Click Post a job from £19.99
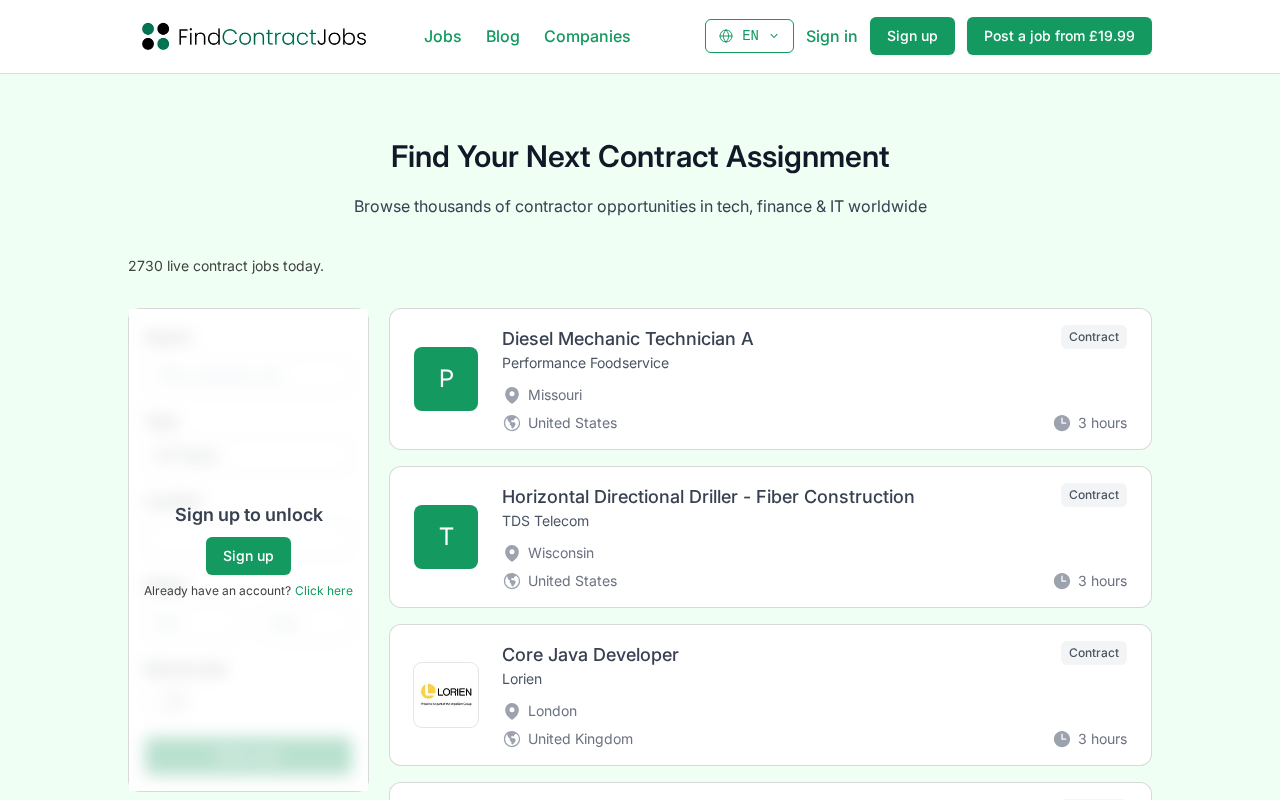 [1059, 36]
